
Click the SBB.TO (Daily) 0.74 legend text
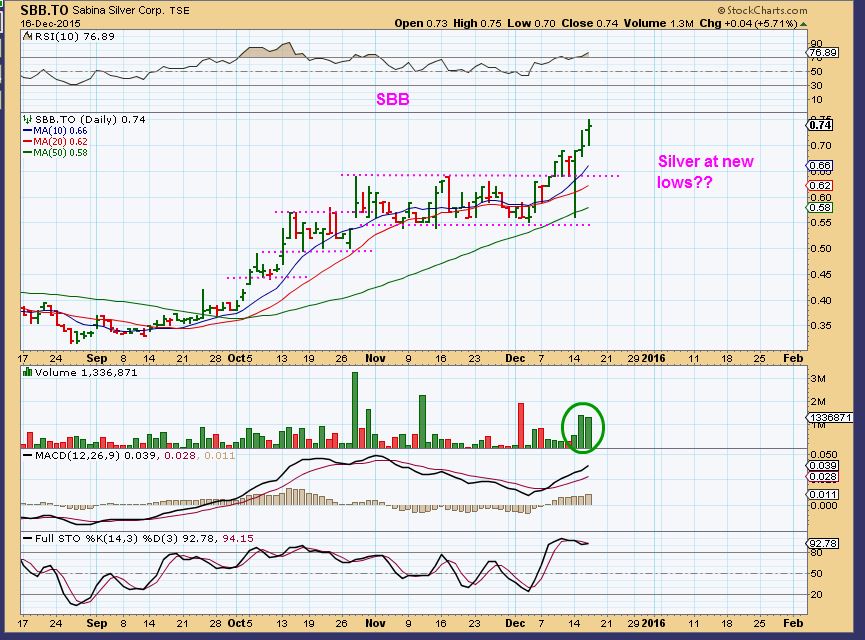(90, 119)
